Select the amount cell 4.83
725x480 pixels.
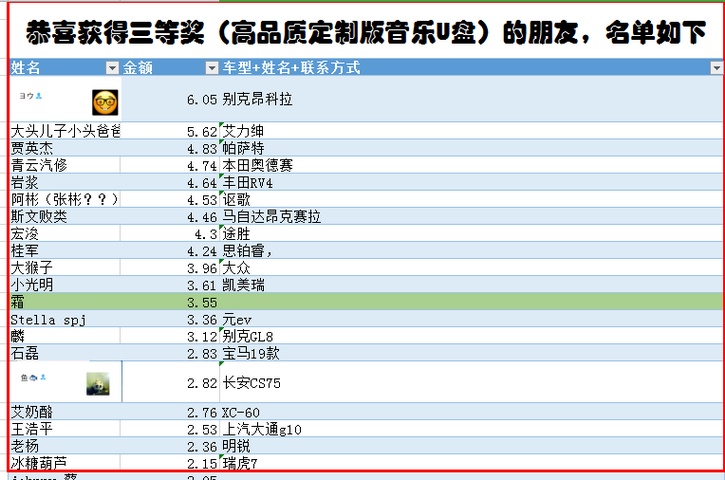pyautogui.click(x=170, y=148)
